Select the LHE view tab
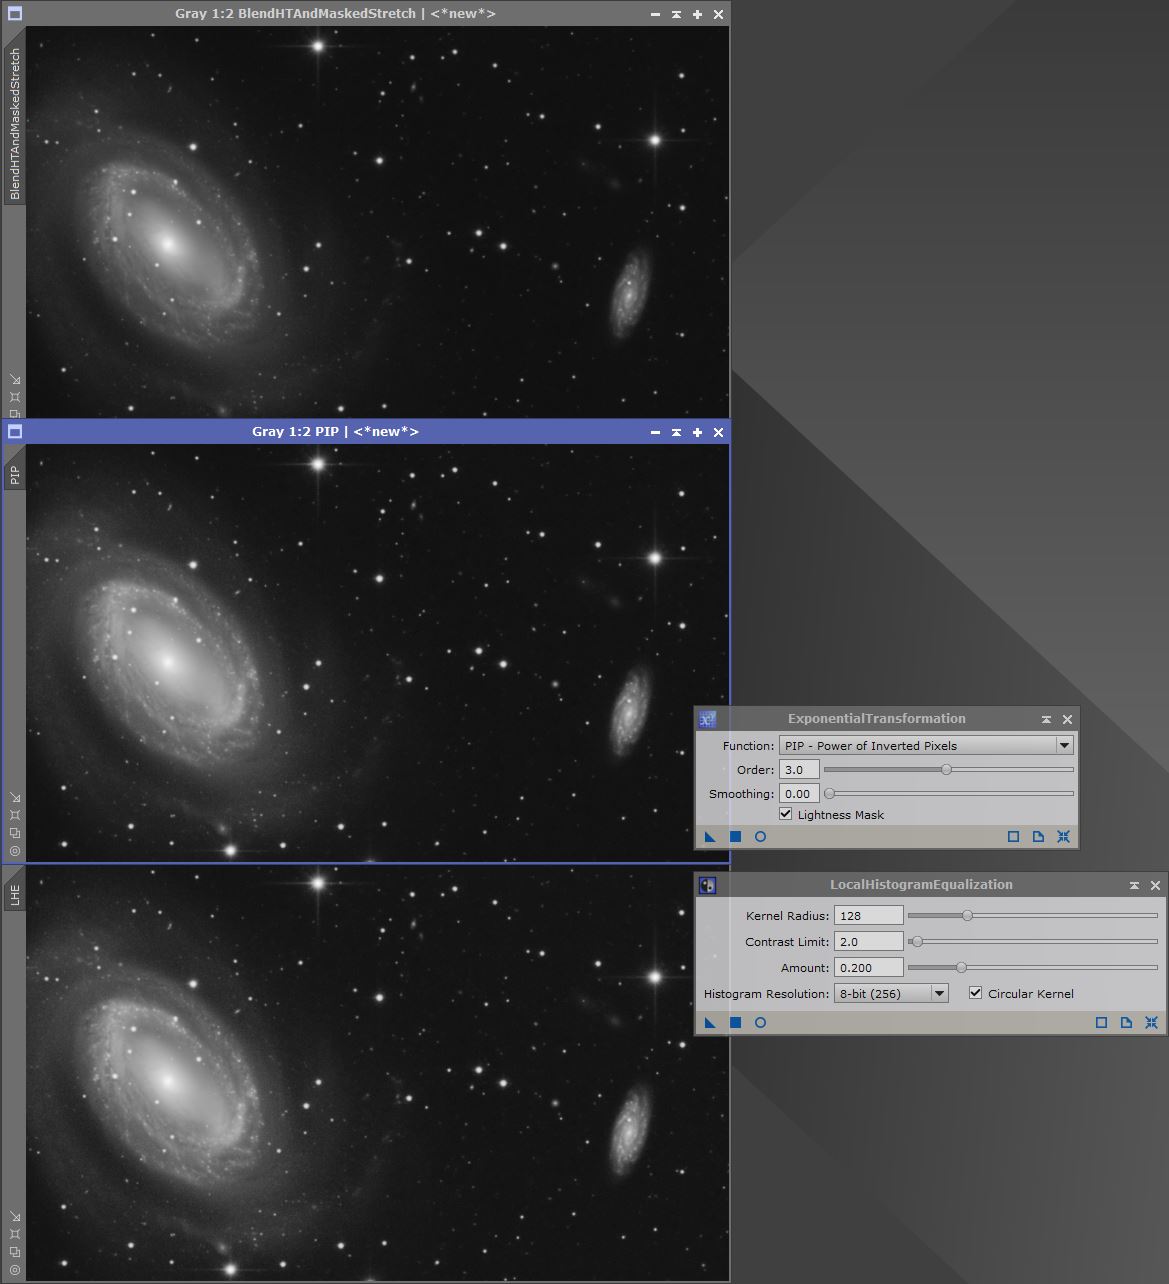 [x=14, y=894]
